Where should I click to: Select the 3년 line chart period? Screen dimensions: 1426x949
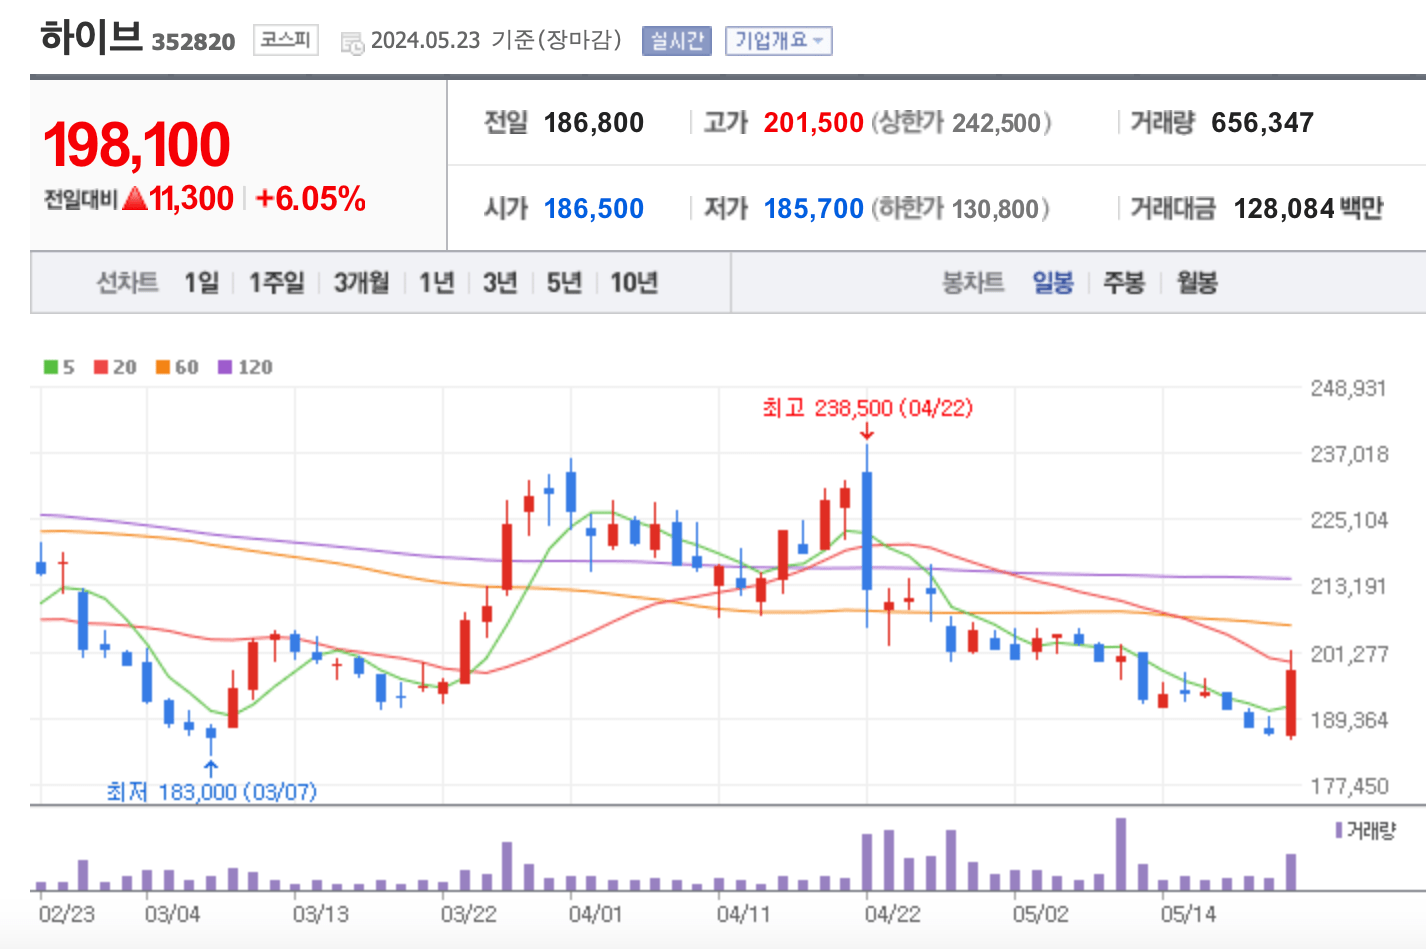point(500,283)
